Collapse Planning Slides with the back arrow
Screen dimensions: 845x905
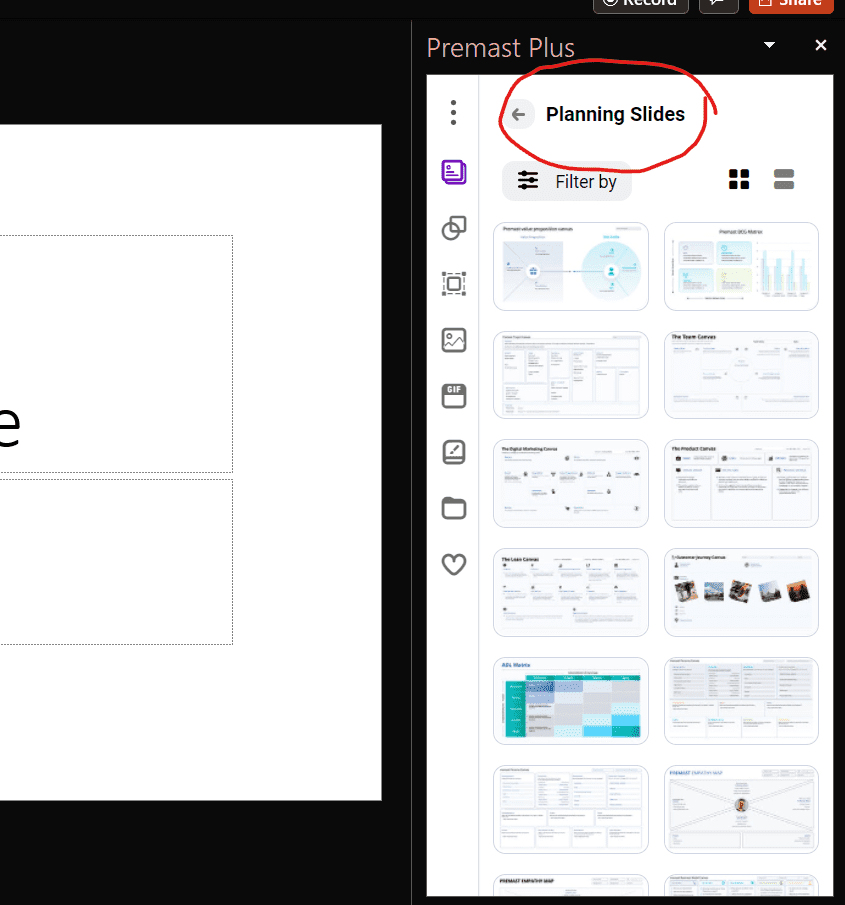tap(518, 113)
